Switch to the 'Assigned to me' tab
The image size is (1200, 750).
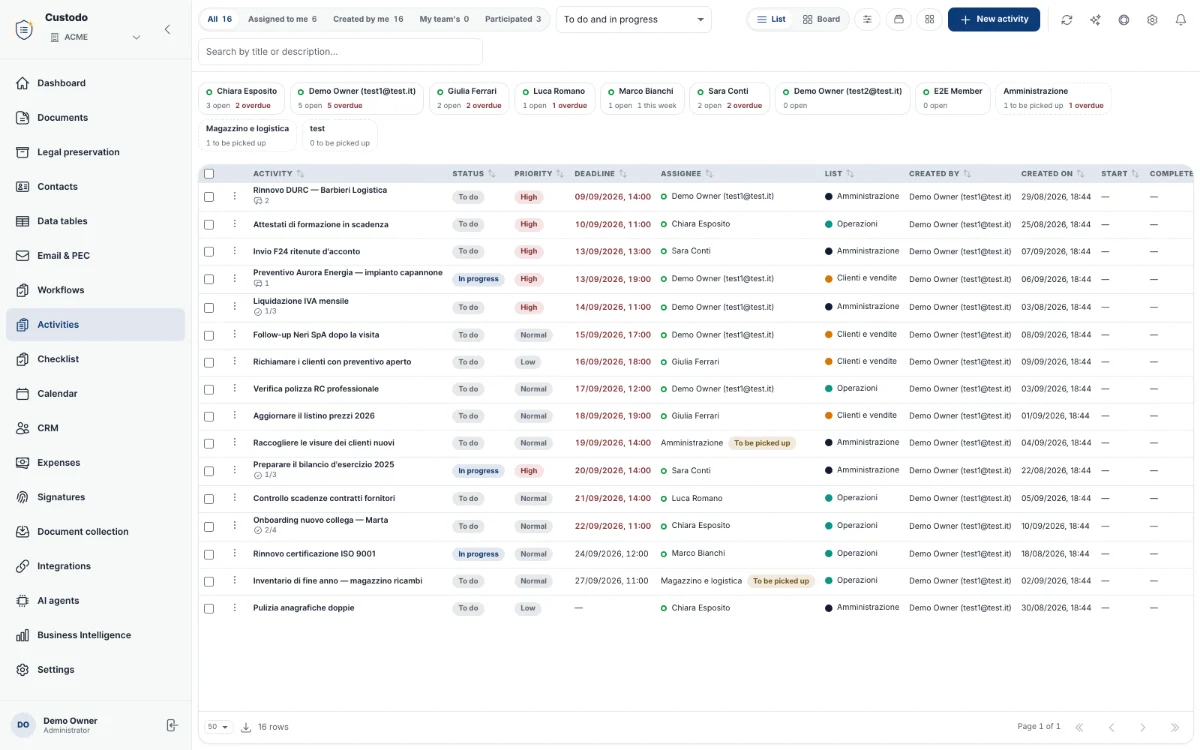[x=282, y=19]
